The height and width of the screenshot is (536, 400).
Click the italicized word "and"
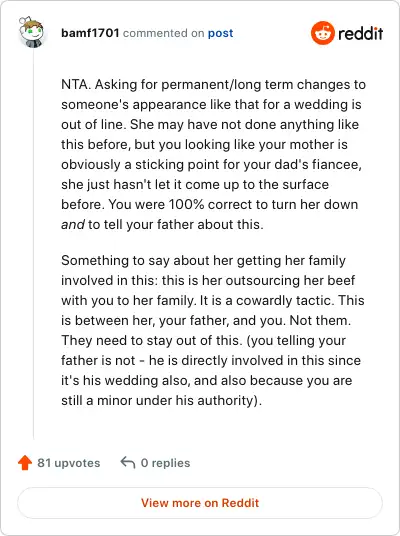click(73, 225)
